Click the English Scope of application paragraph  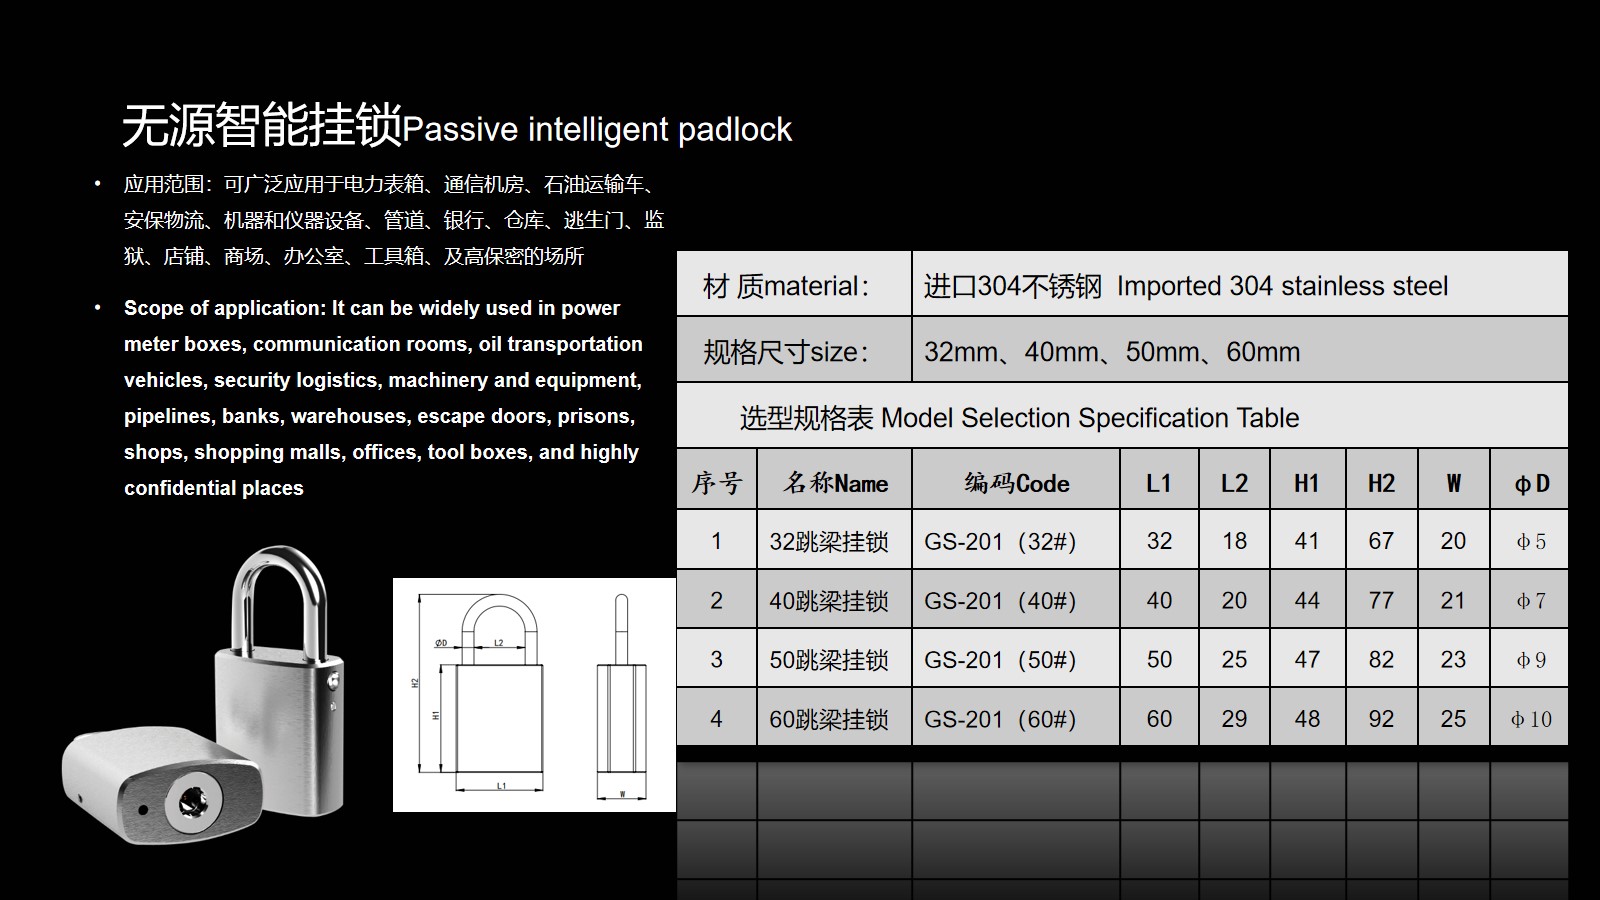(x=383, y=398)
